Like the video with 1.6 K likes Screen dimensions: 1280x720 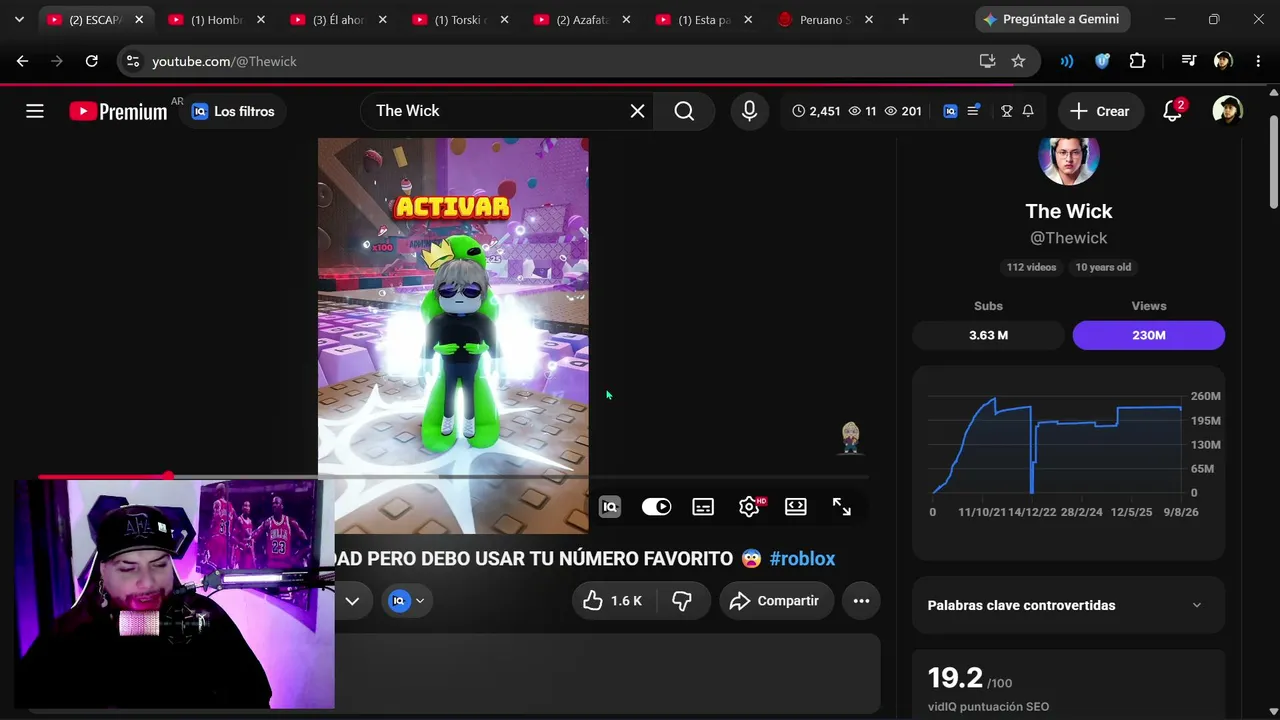tap(612, 601)
